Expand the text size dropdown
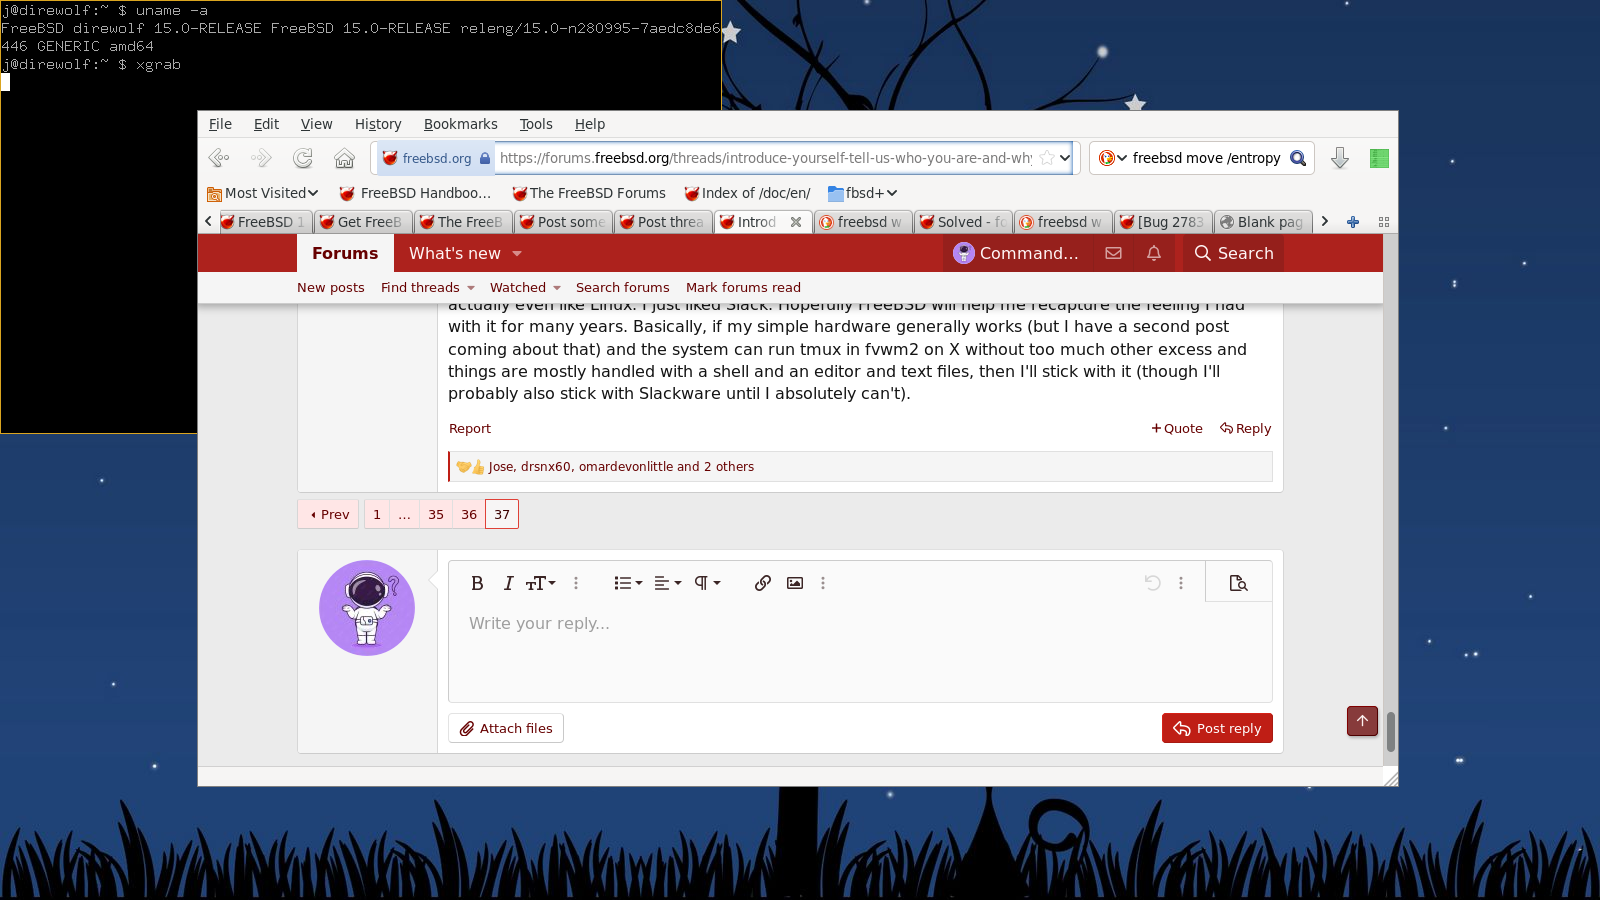Image resolution: width=1600 pixels, height=900 pixels. click(541, 583)
